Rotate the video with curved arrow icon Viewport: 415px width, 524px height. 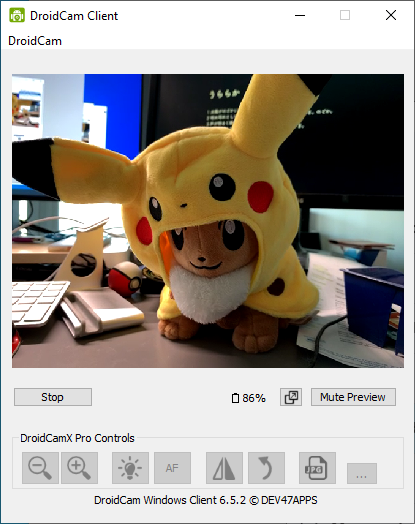(266, 468)
